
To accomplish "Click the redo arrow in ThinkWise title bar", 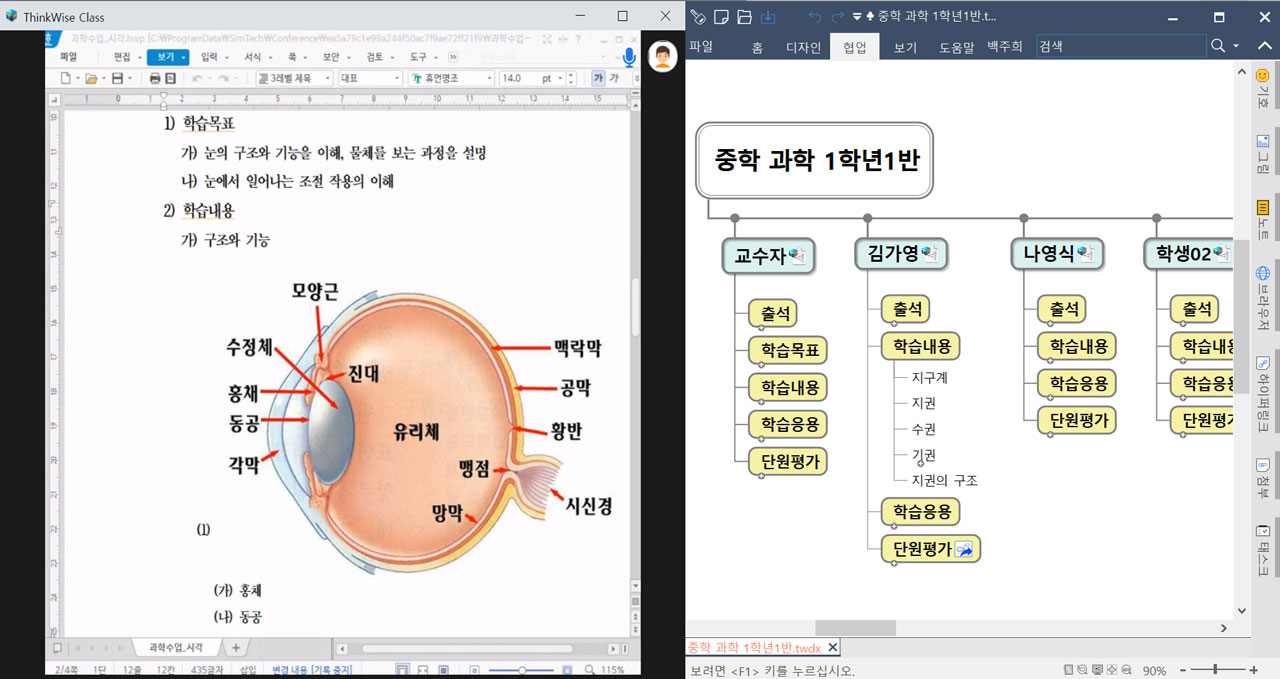I will point(837,17).
